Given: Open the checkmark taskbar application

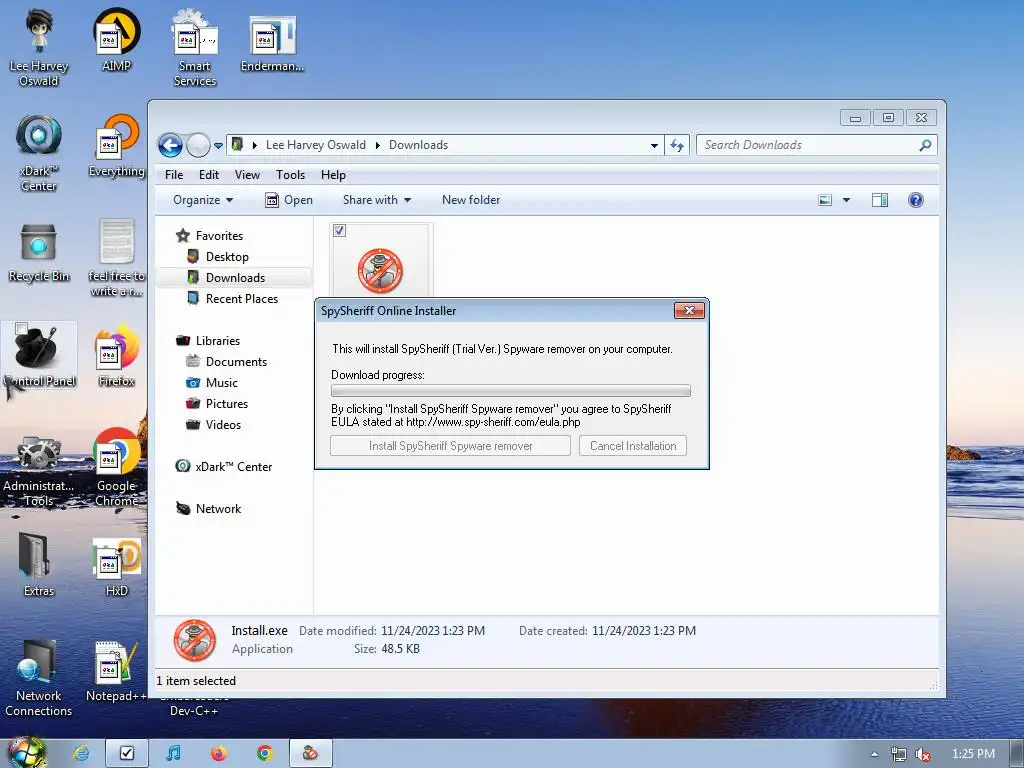Looking at the screenshot, I should pyautogui.click(x=127, y=754).
